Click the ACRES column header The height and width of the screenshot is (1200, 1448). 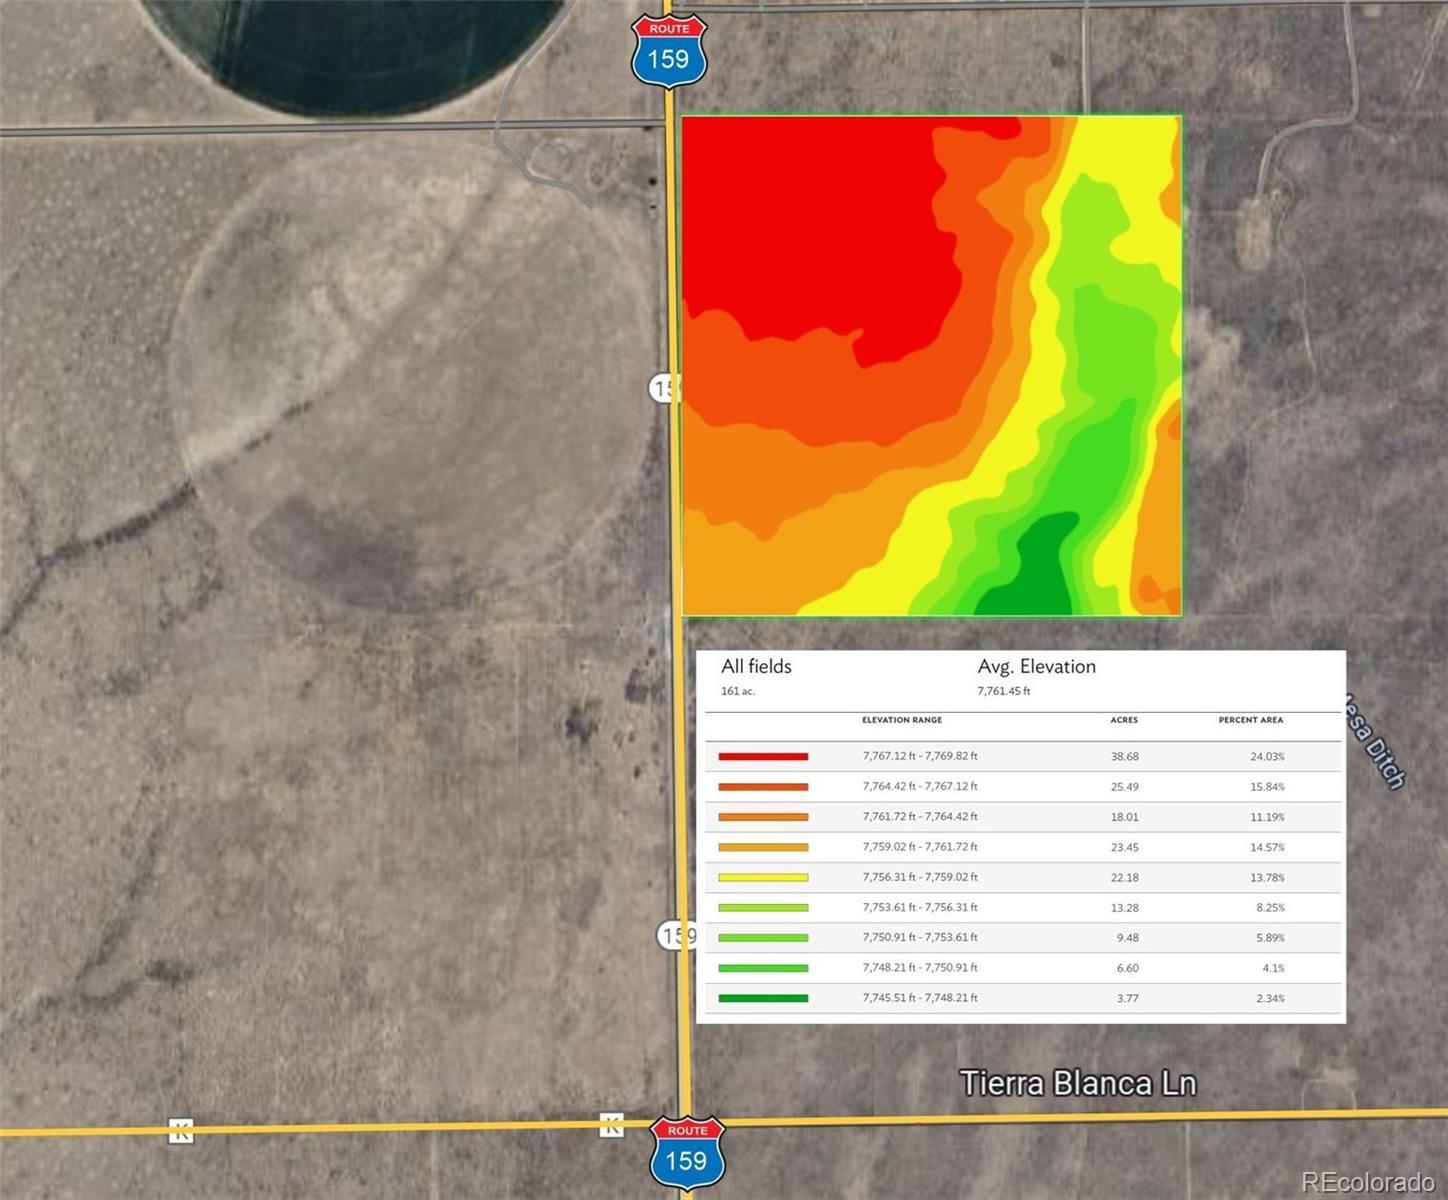pyautogui.click(x=1123, y=720)
